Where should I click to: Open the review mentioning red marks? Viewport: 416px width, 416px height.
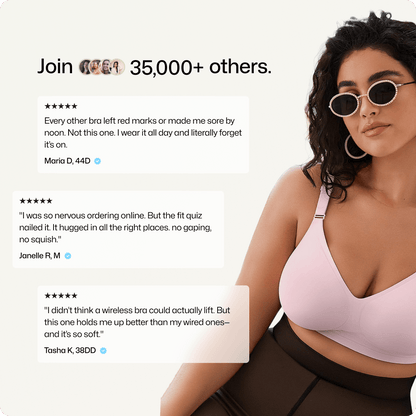coord(143,135)
